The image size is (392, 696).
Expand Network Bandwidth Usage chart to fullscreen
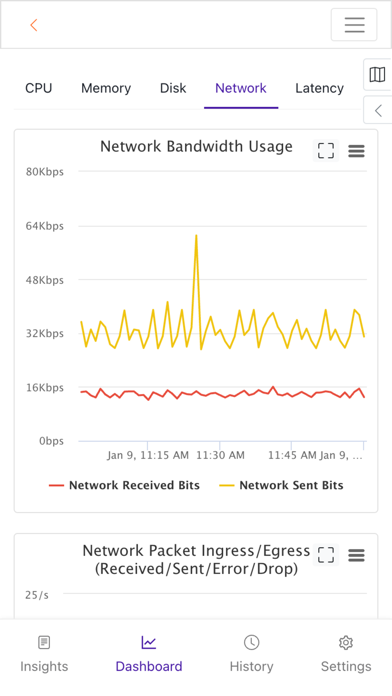[x=326, y=151]
